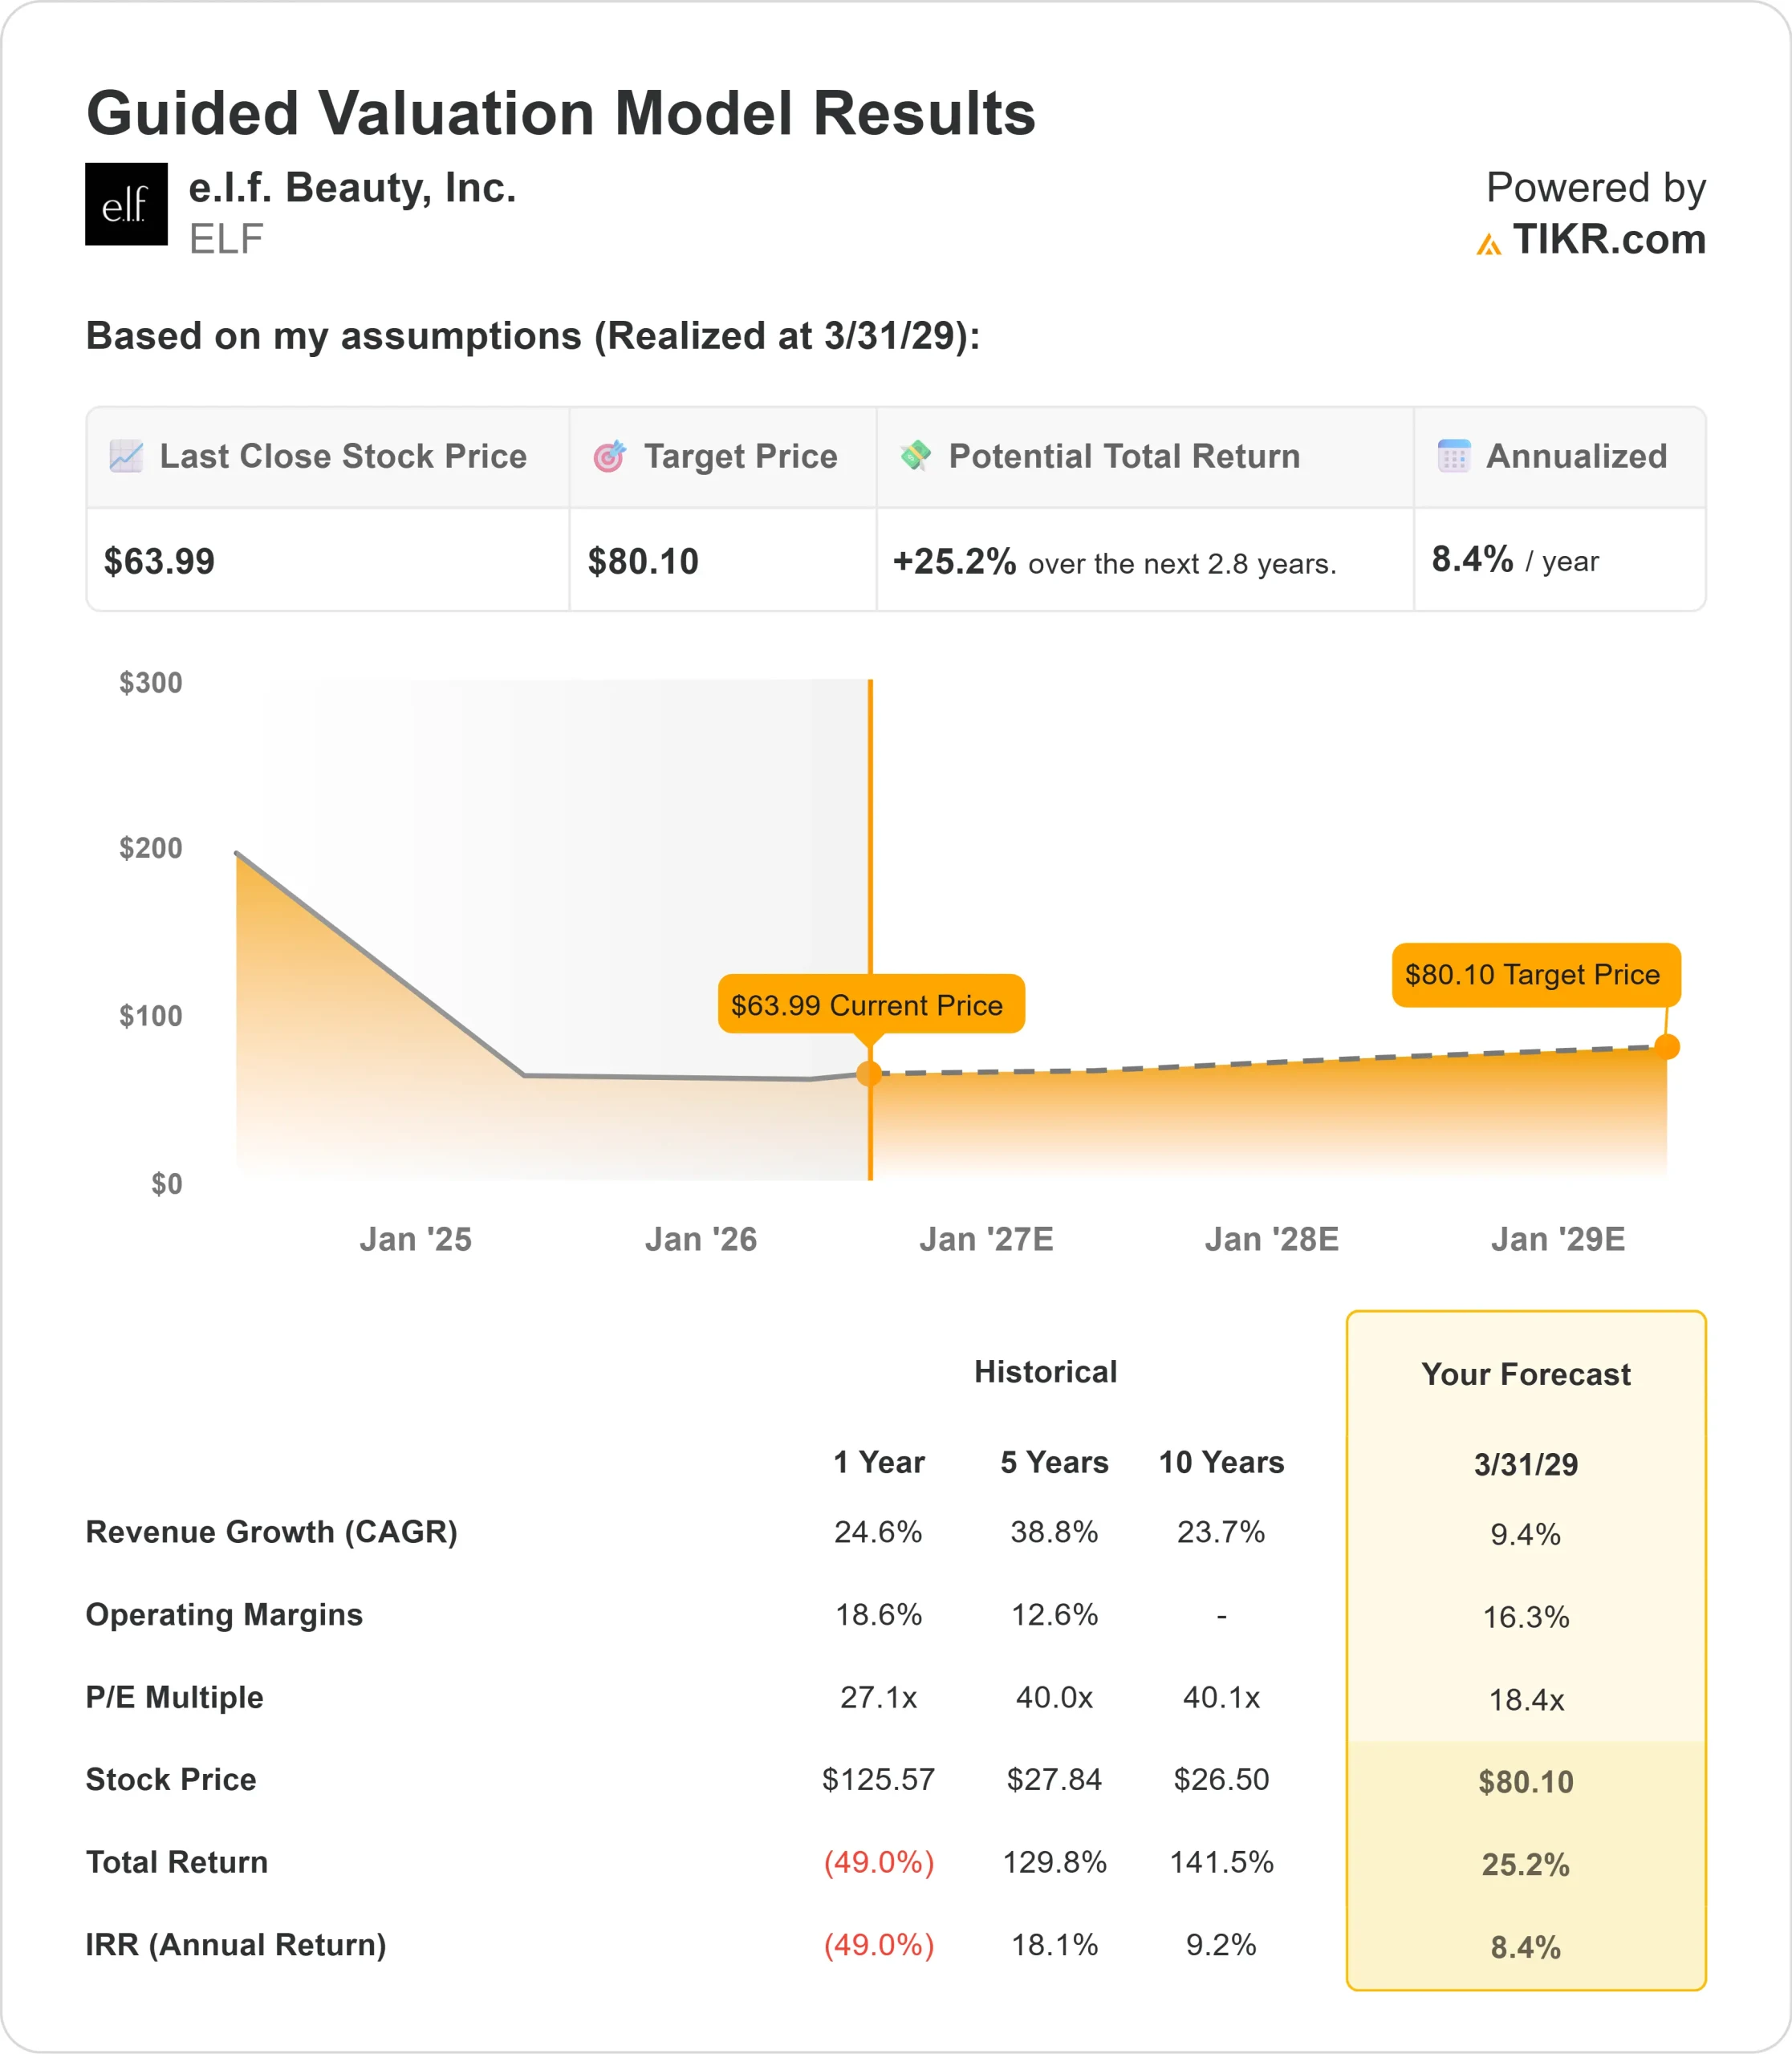Click the 40.1x 10 Years P/E multiple

point(1222,1697)
